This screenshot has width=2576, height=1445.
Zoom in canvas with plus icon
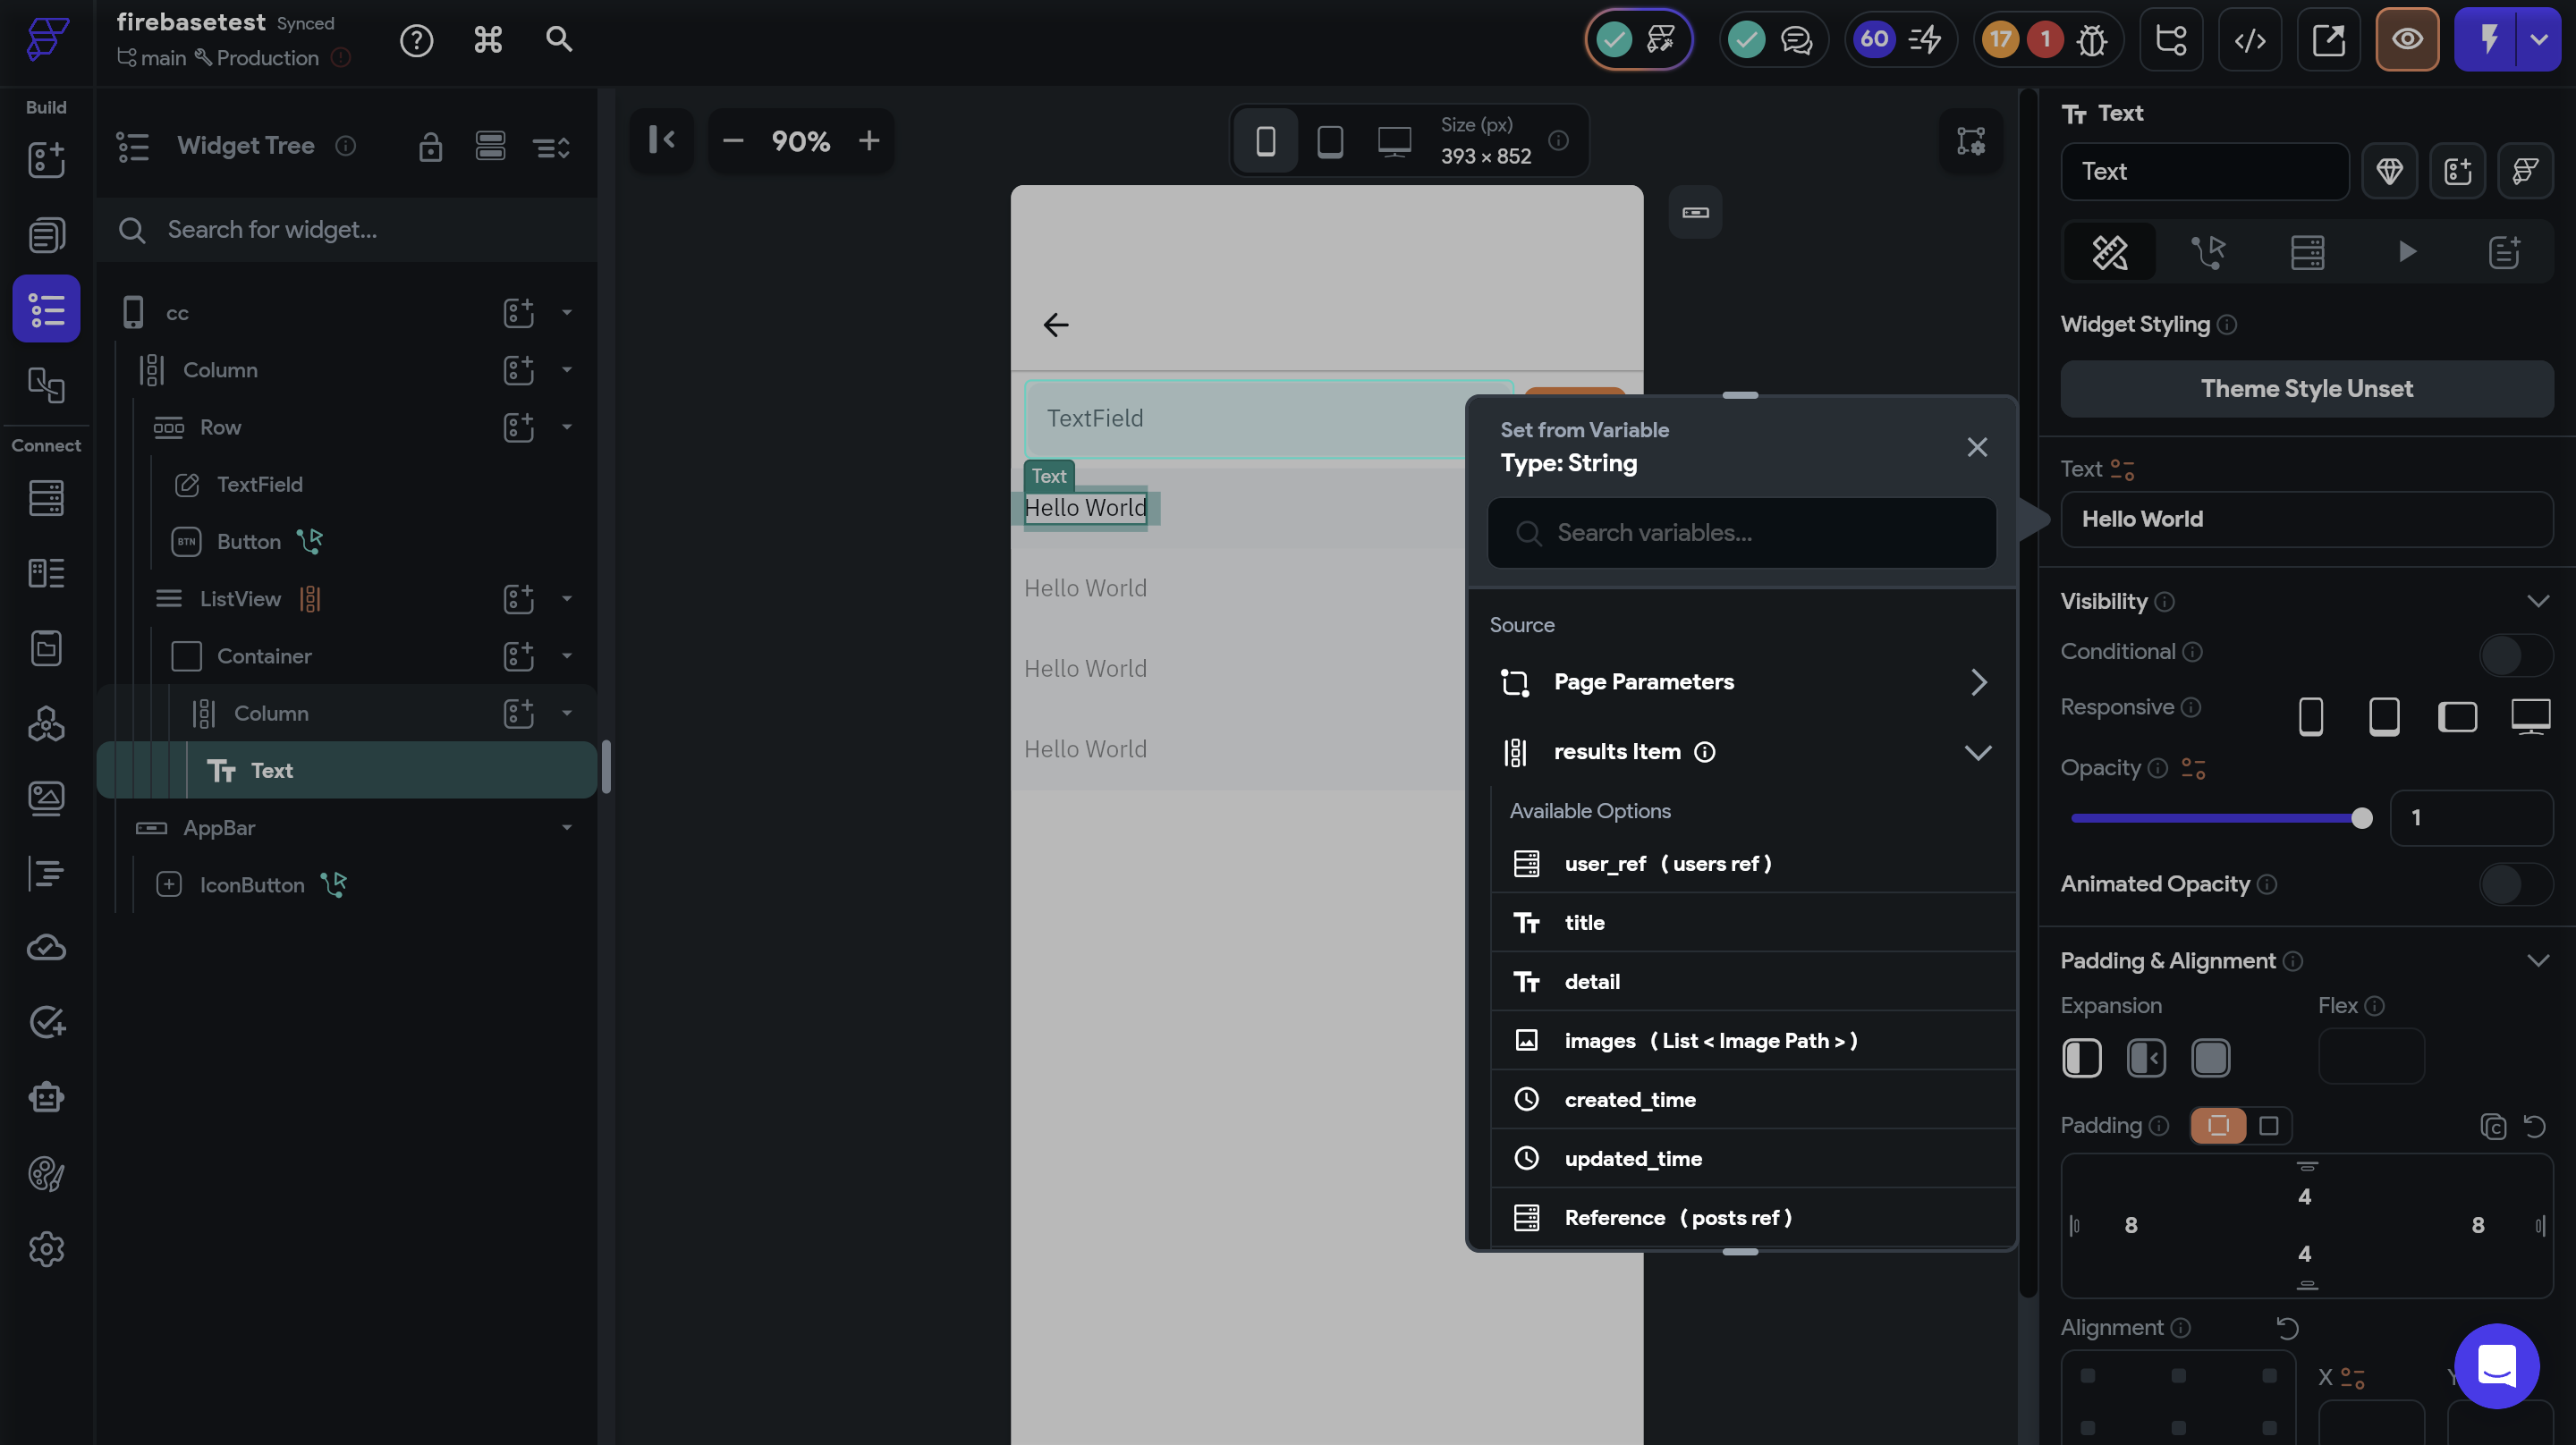[868, 141]
